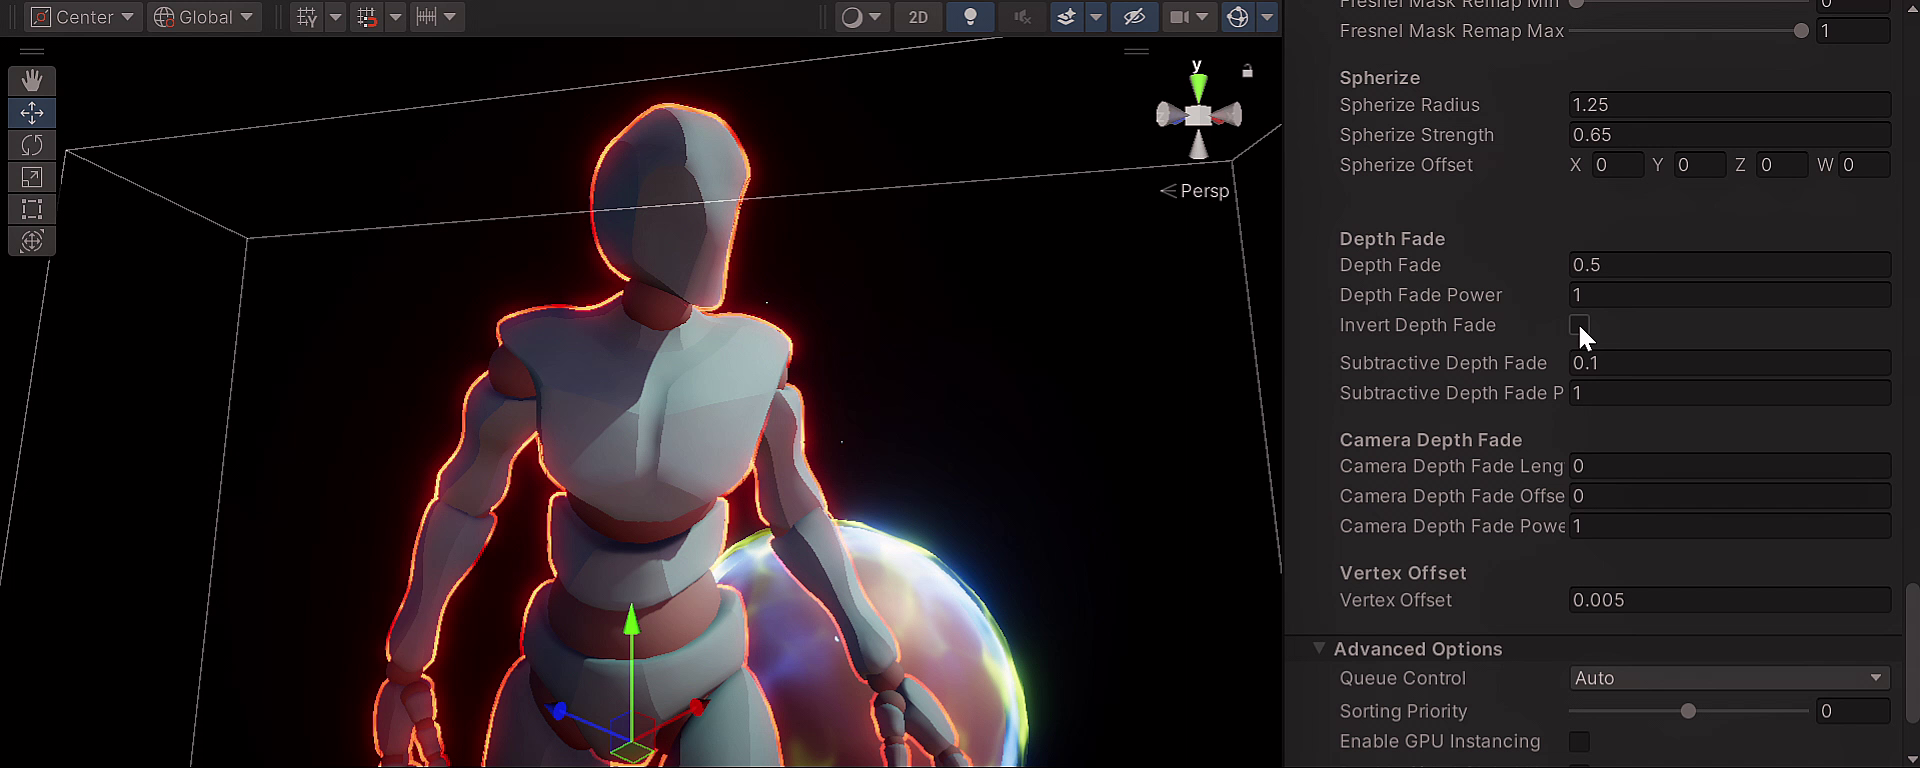1920x768 pixels.
Task: Click the tools overlay drag handle
Action: click(x=32, y=51)
